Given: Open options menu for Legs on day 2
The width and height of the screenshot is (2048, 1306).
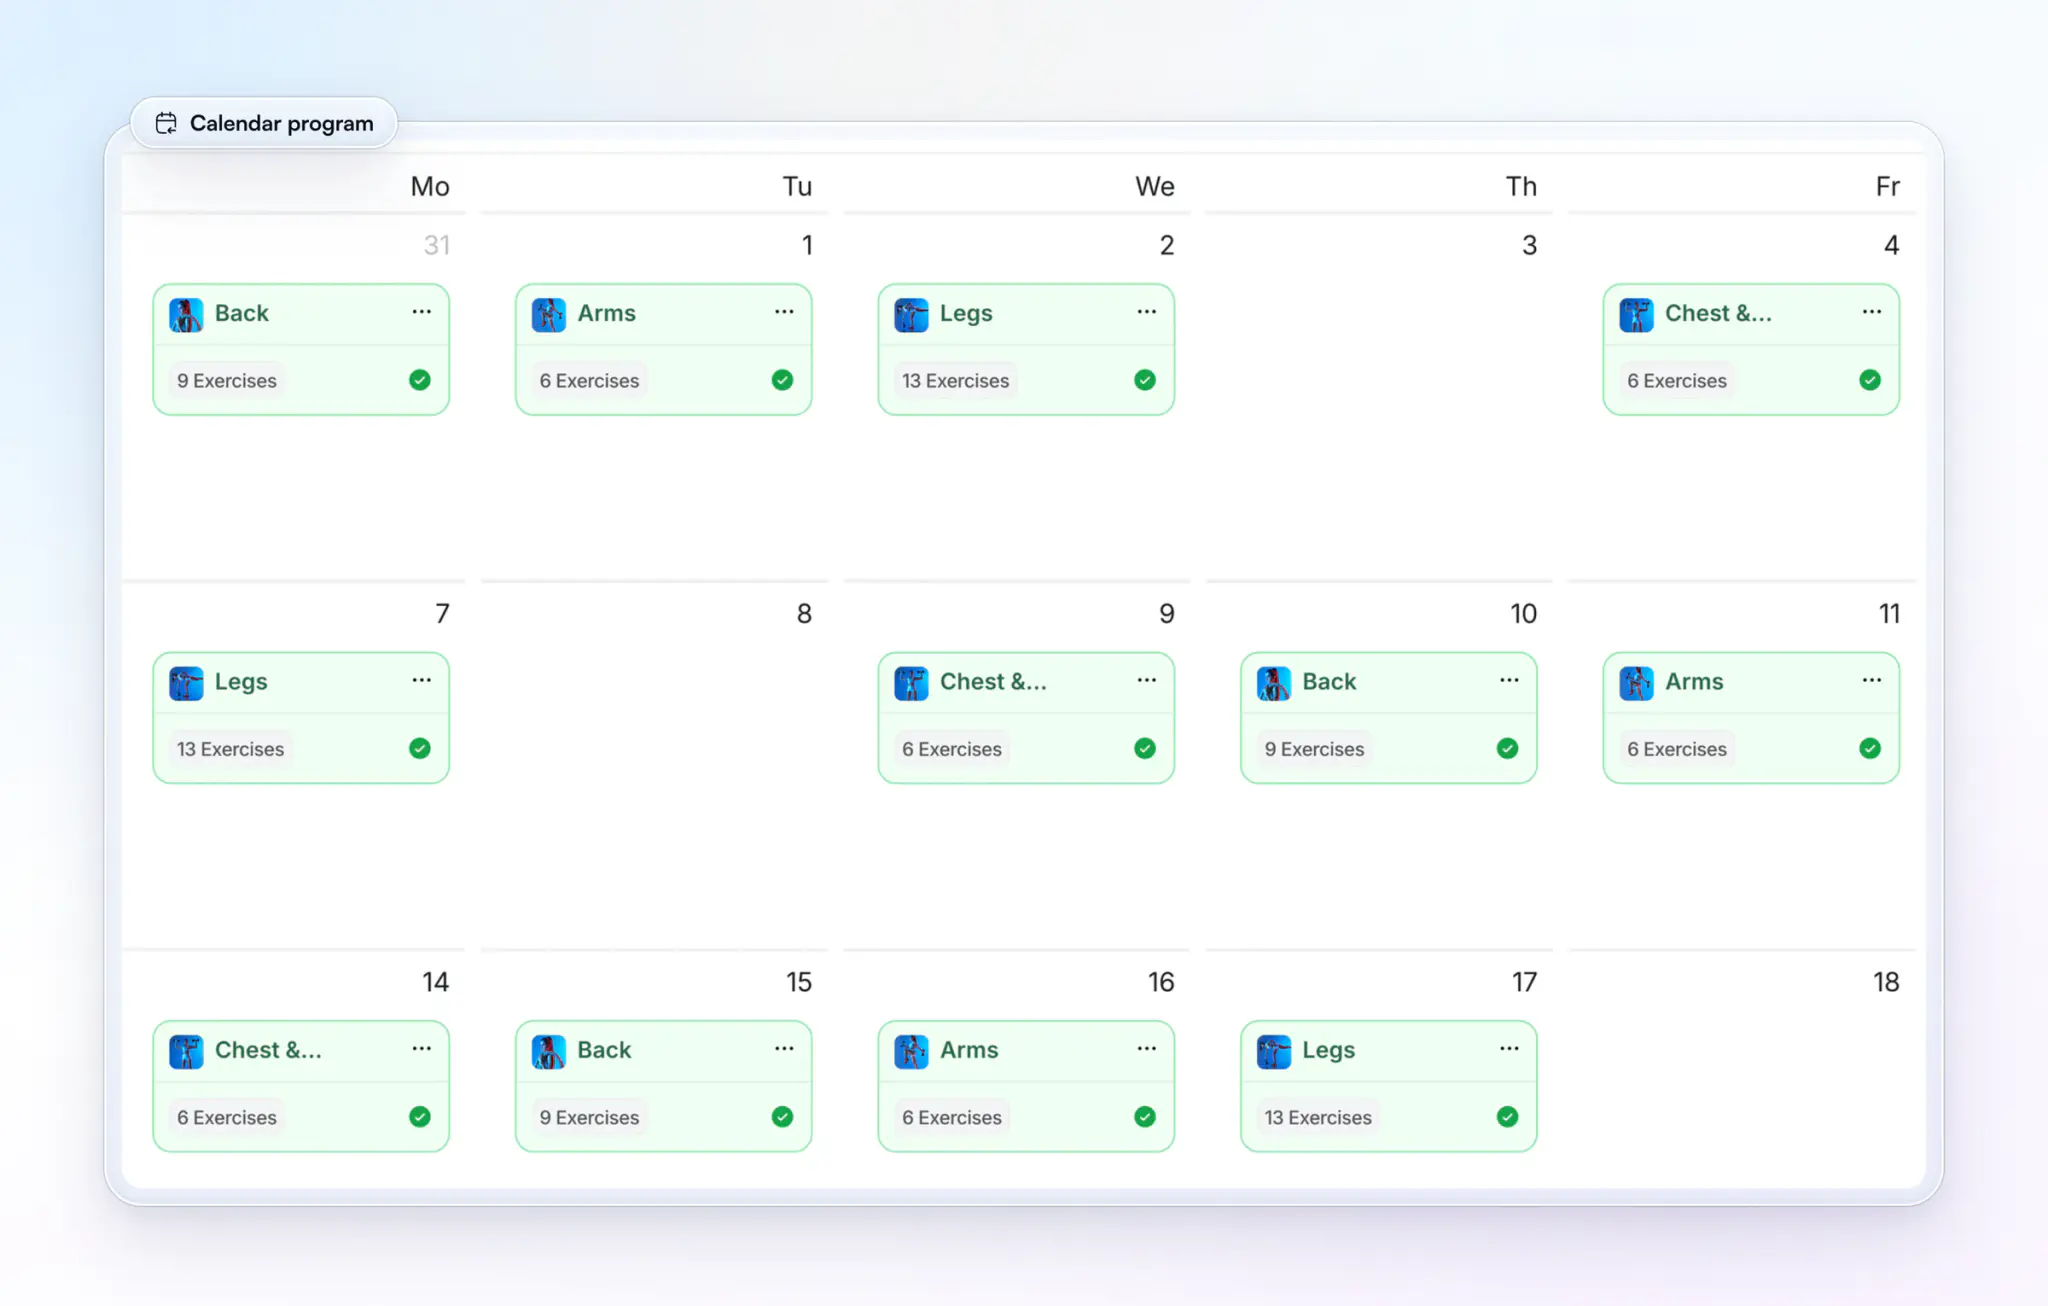Looking at the screenshot, I should [x=1147, y=312].
